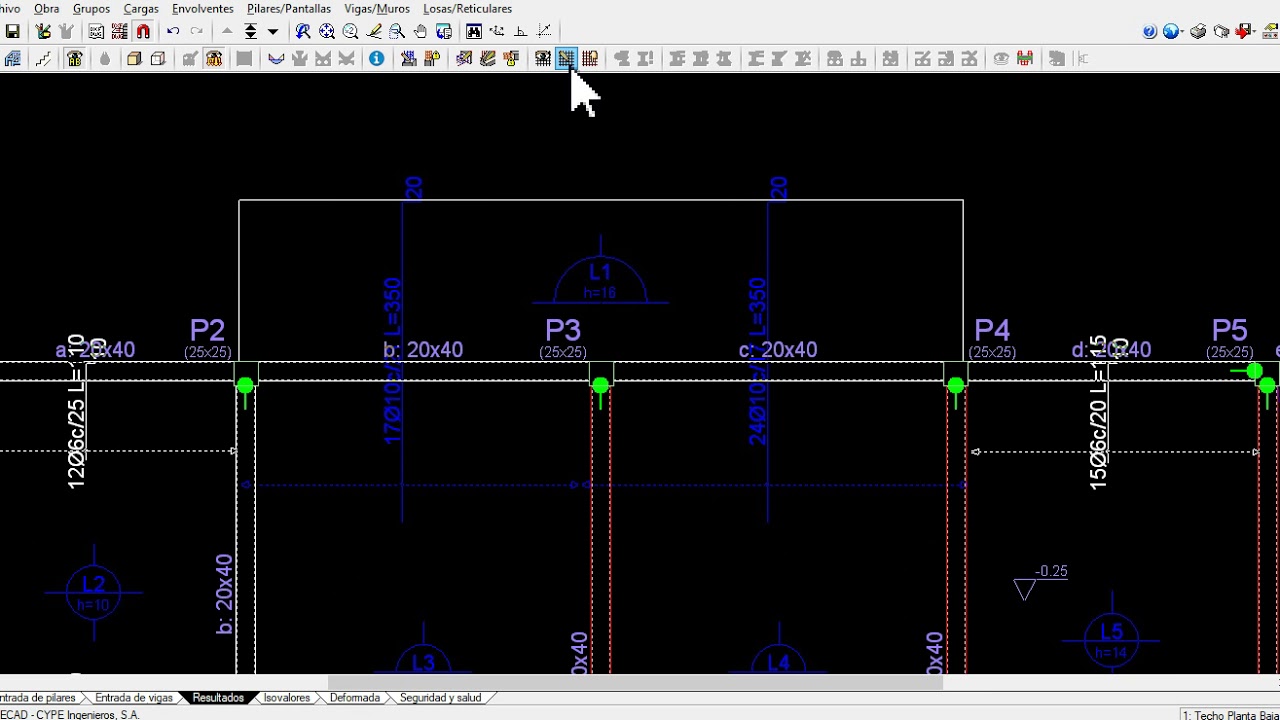The image size is (1280, 720).
Task: Open the Envolventes menu
Action: click(x=203, y=9)
